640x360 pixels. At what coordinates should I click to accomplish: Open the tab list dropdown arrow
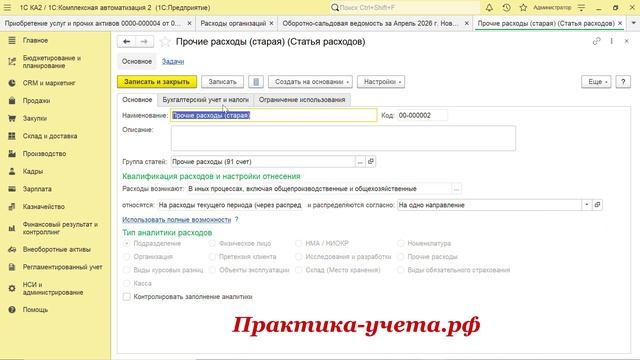pyautogui.click(x=633, y=23)
